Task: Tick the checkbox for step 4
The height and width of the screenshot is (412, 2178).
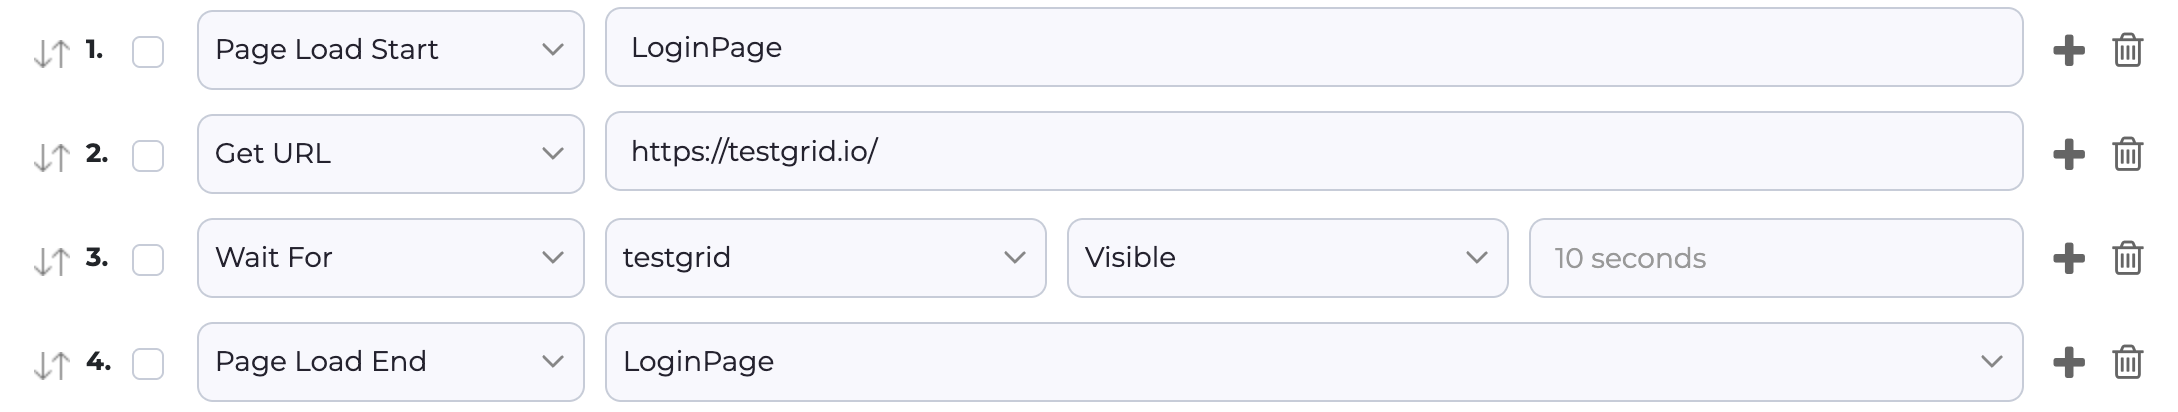Action: (148, 364)
